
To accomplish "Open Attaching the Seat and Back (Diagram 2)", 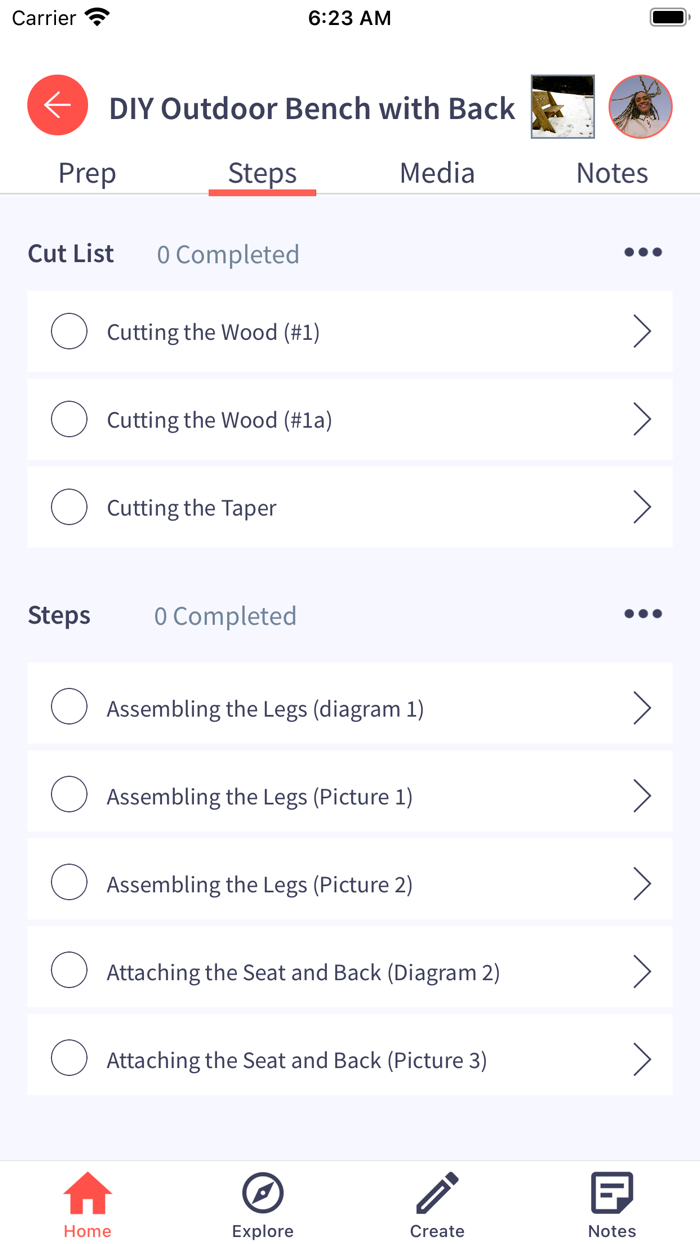I will click(303, 972).
